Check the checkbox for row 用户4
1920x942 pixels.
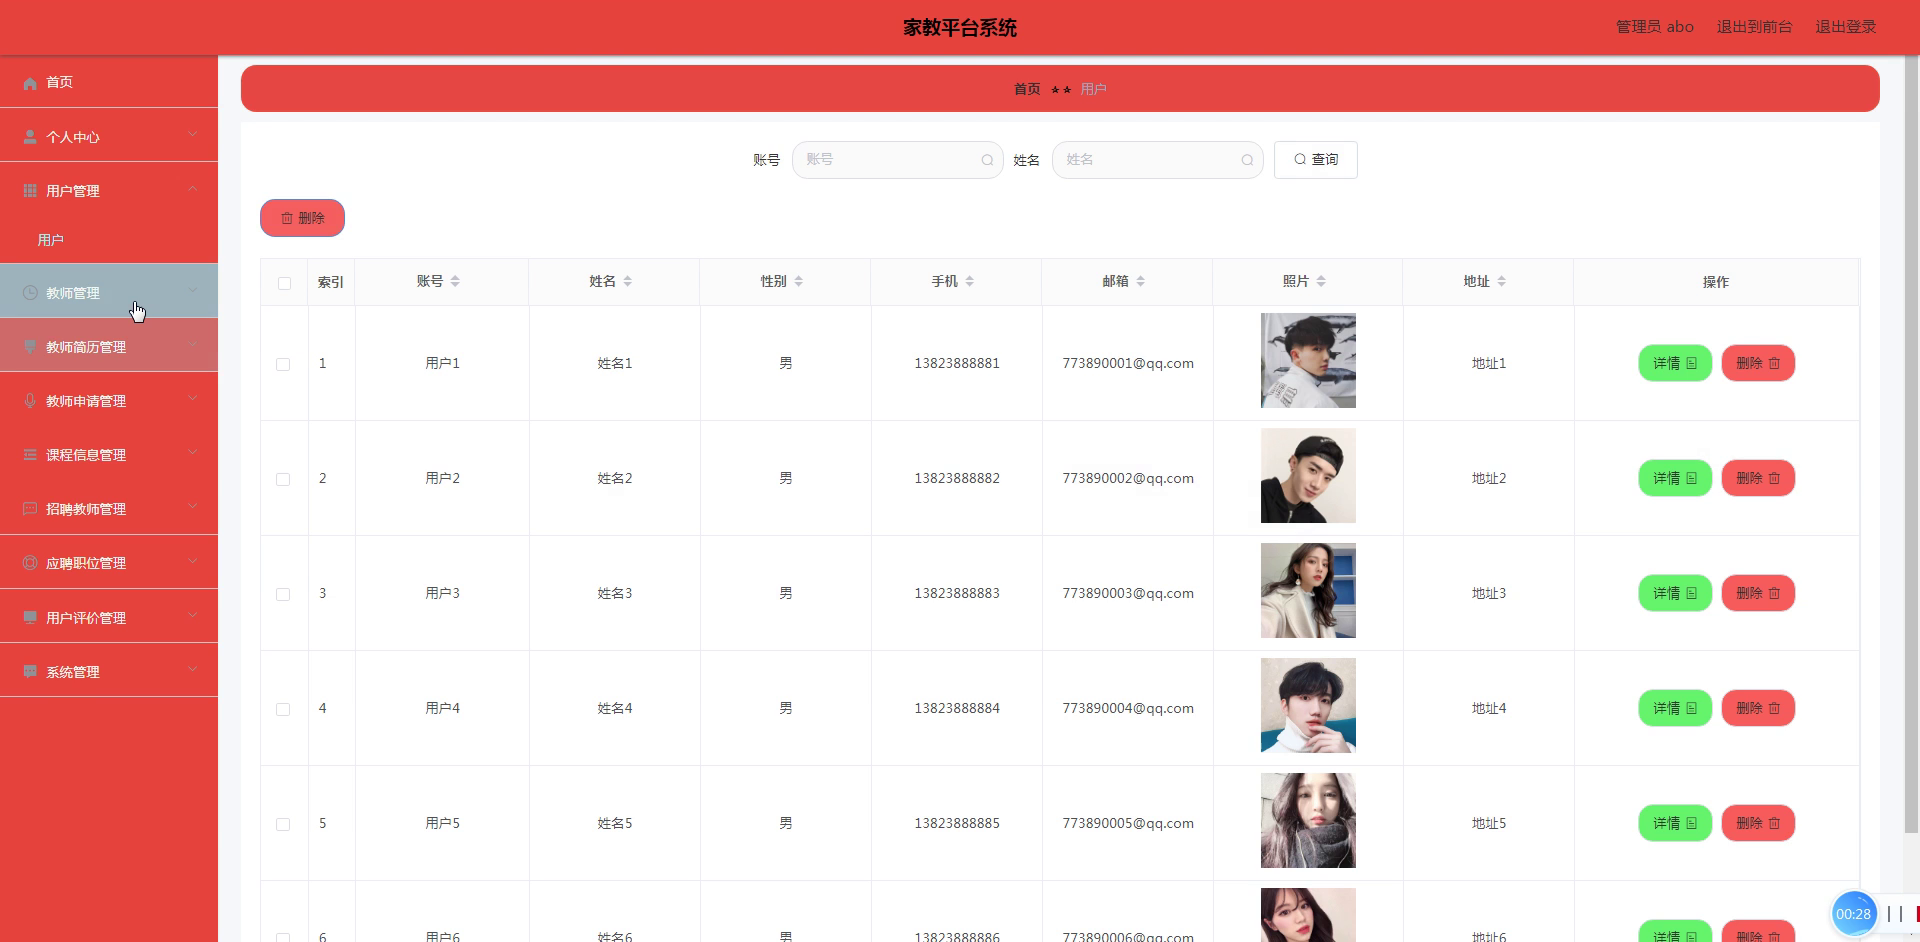(283, 709)
